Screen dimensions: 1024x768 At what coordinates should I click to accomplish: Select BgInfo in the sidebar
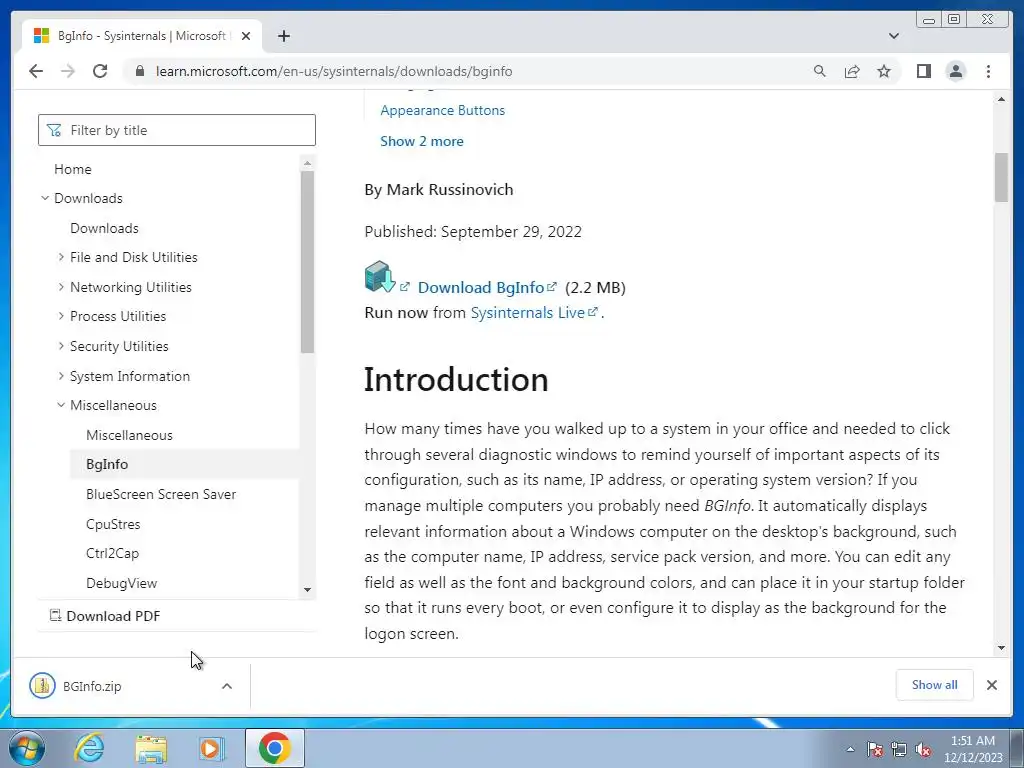tap(107, 464)
